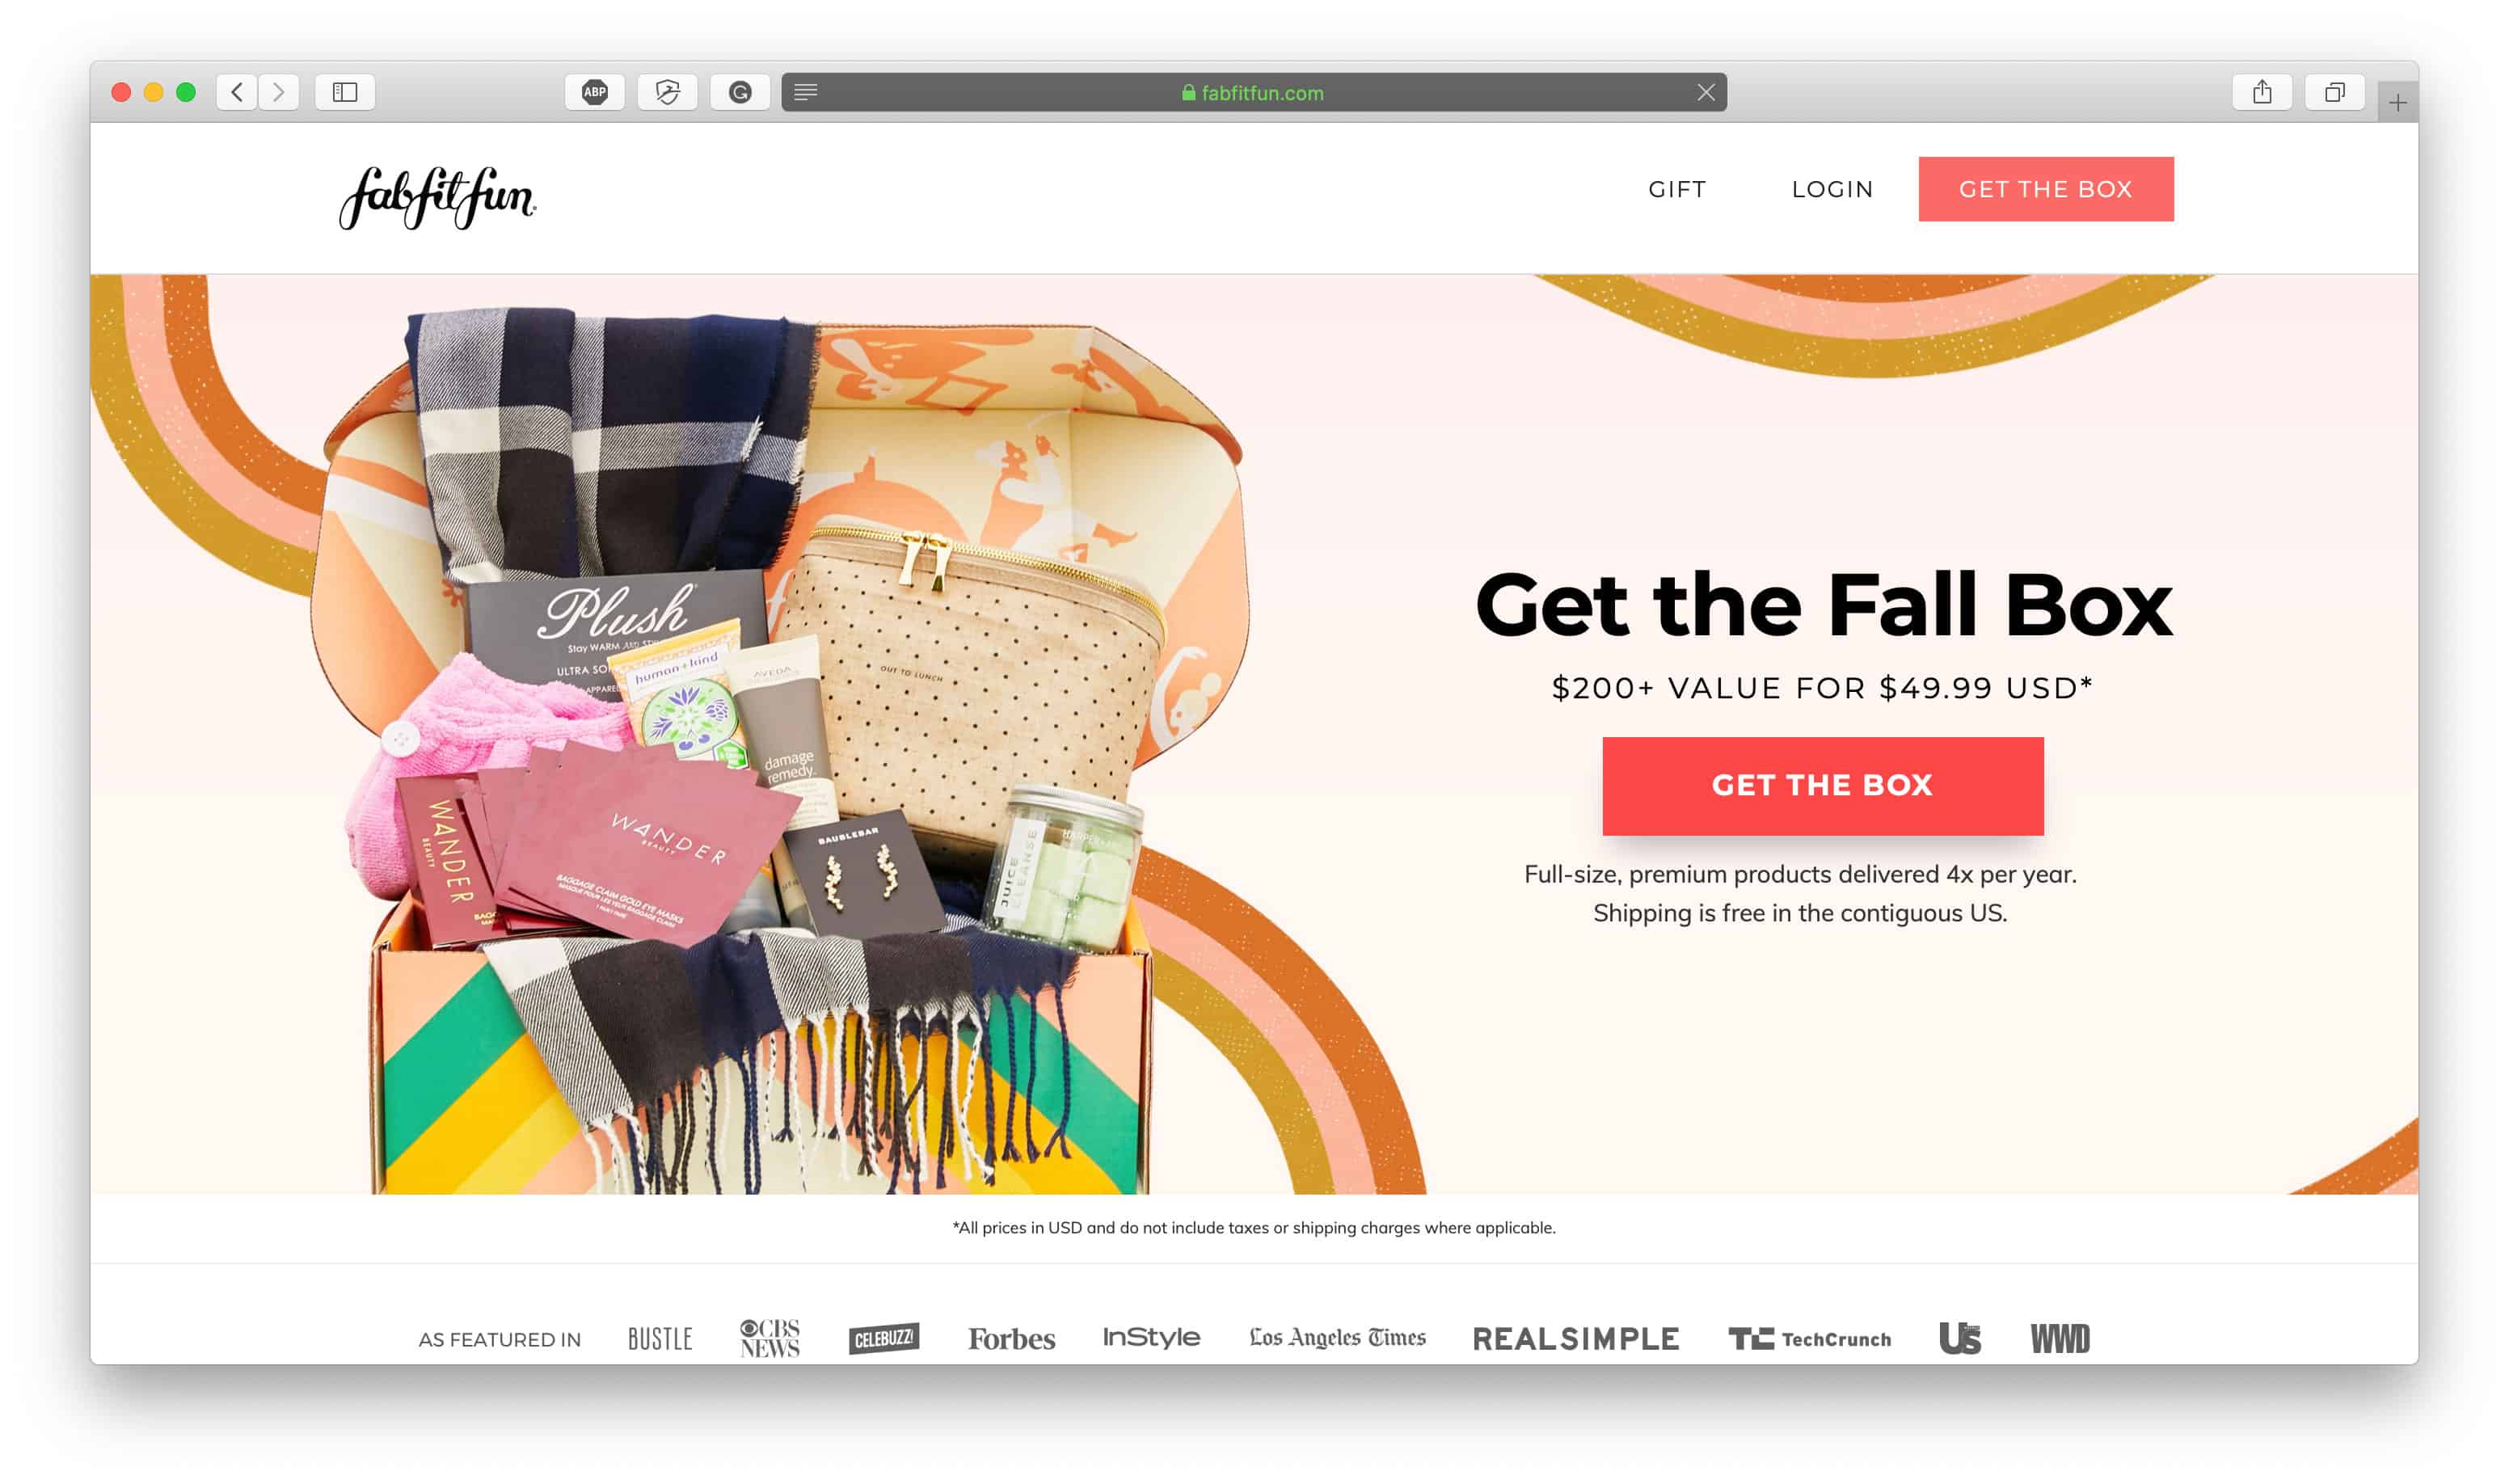Go to the FabFitFun logo homepage
The image size is (2509, 1484).
point(438,198)
